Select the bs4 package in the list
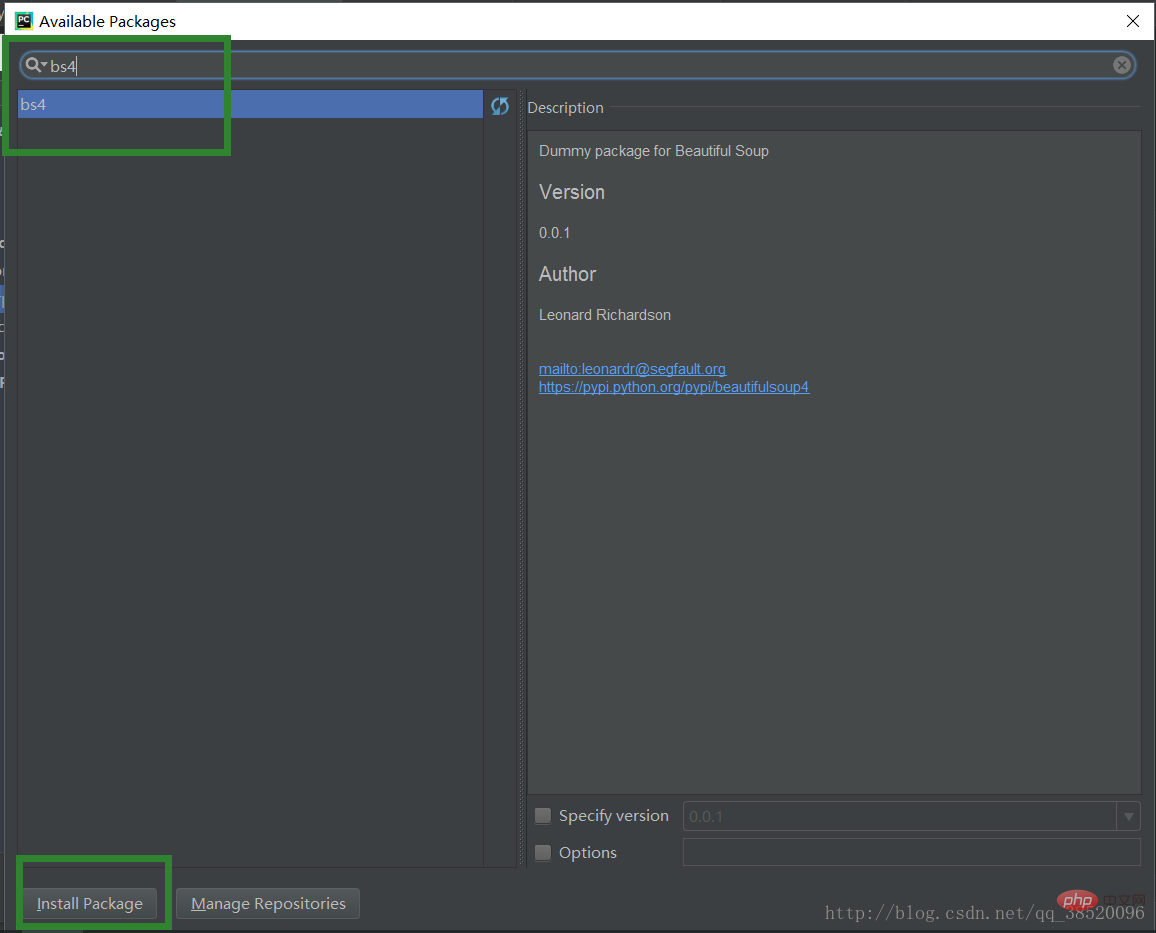 tap(250, 105)
